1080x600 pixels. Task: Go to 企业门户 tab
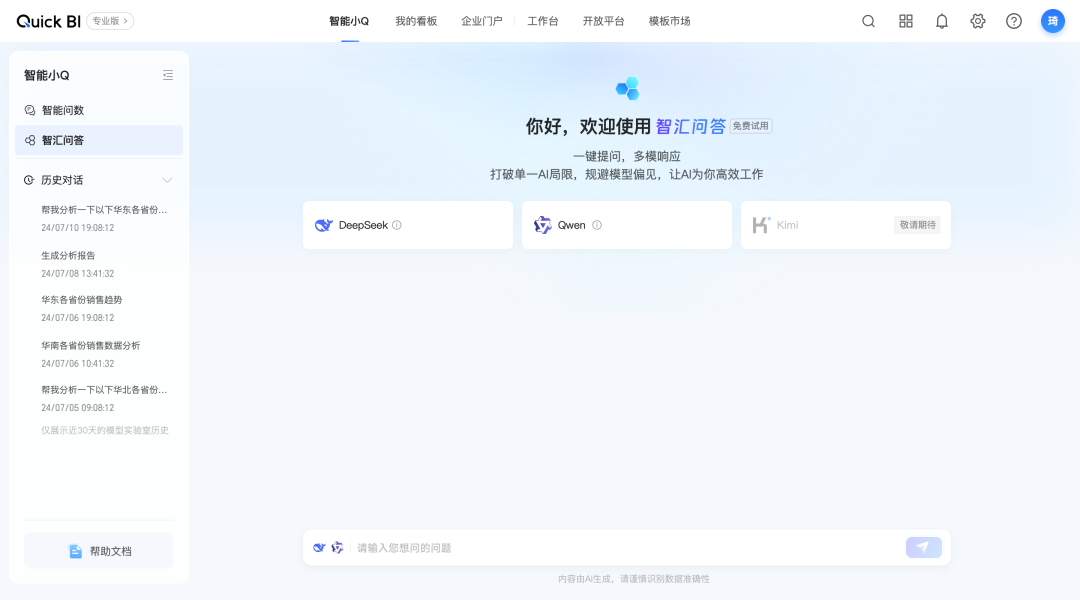click(x=481, y=21)
